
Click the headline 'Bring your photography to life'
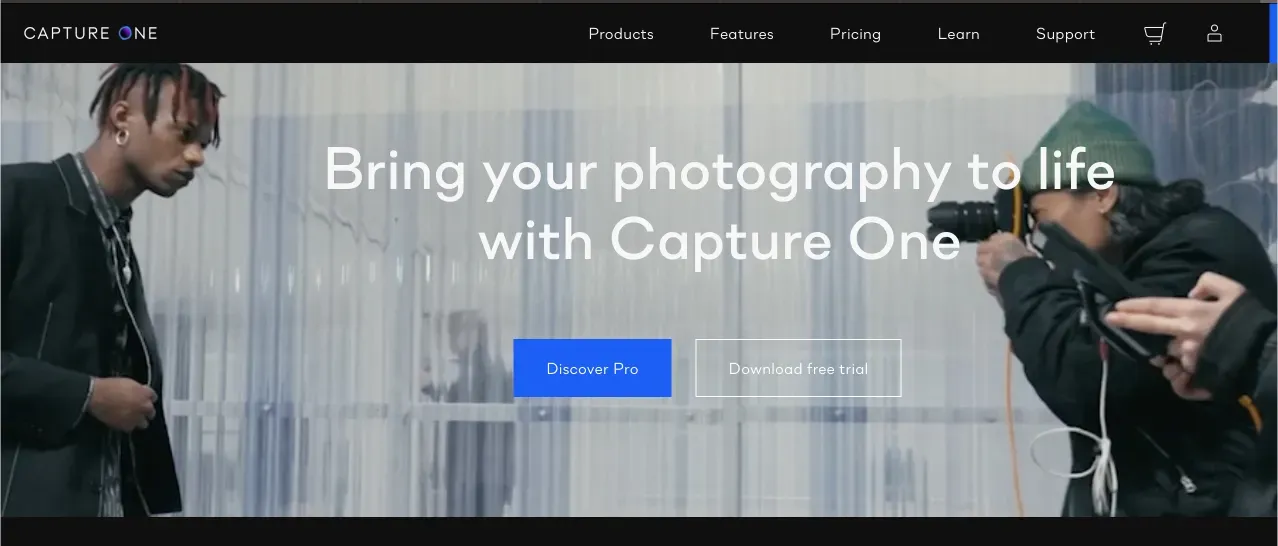(x=720, y=170)
